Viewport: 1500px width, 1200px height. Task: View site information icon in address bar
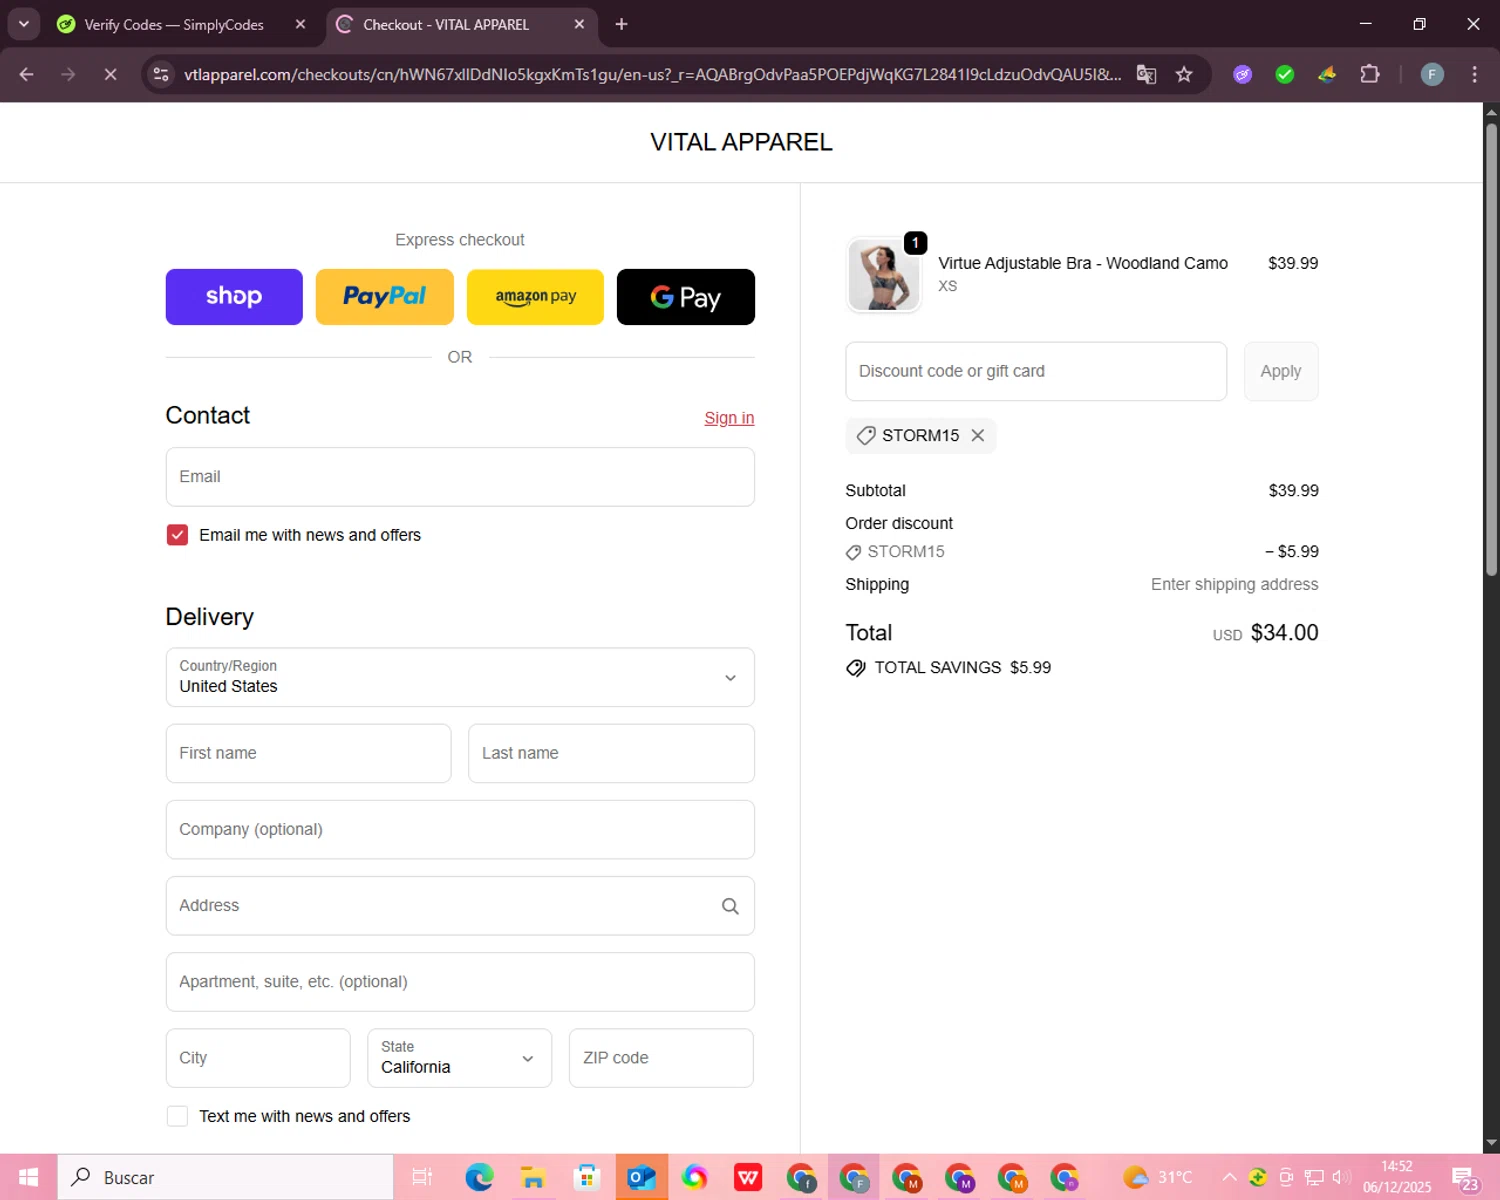tap(160, 74)
